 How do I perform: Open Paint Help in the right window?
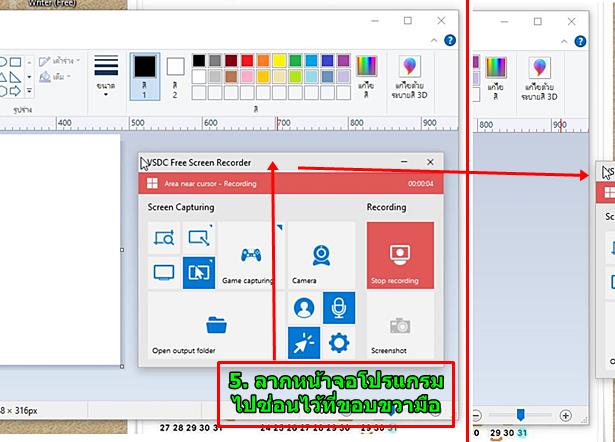(x=580, y=41)
